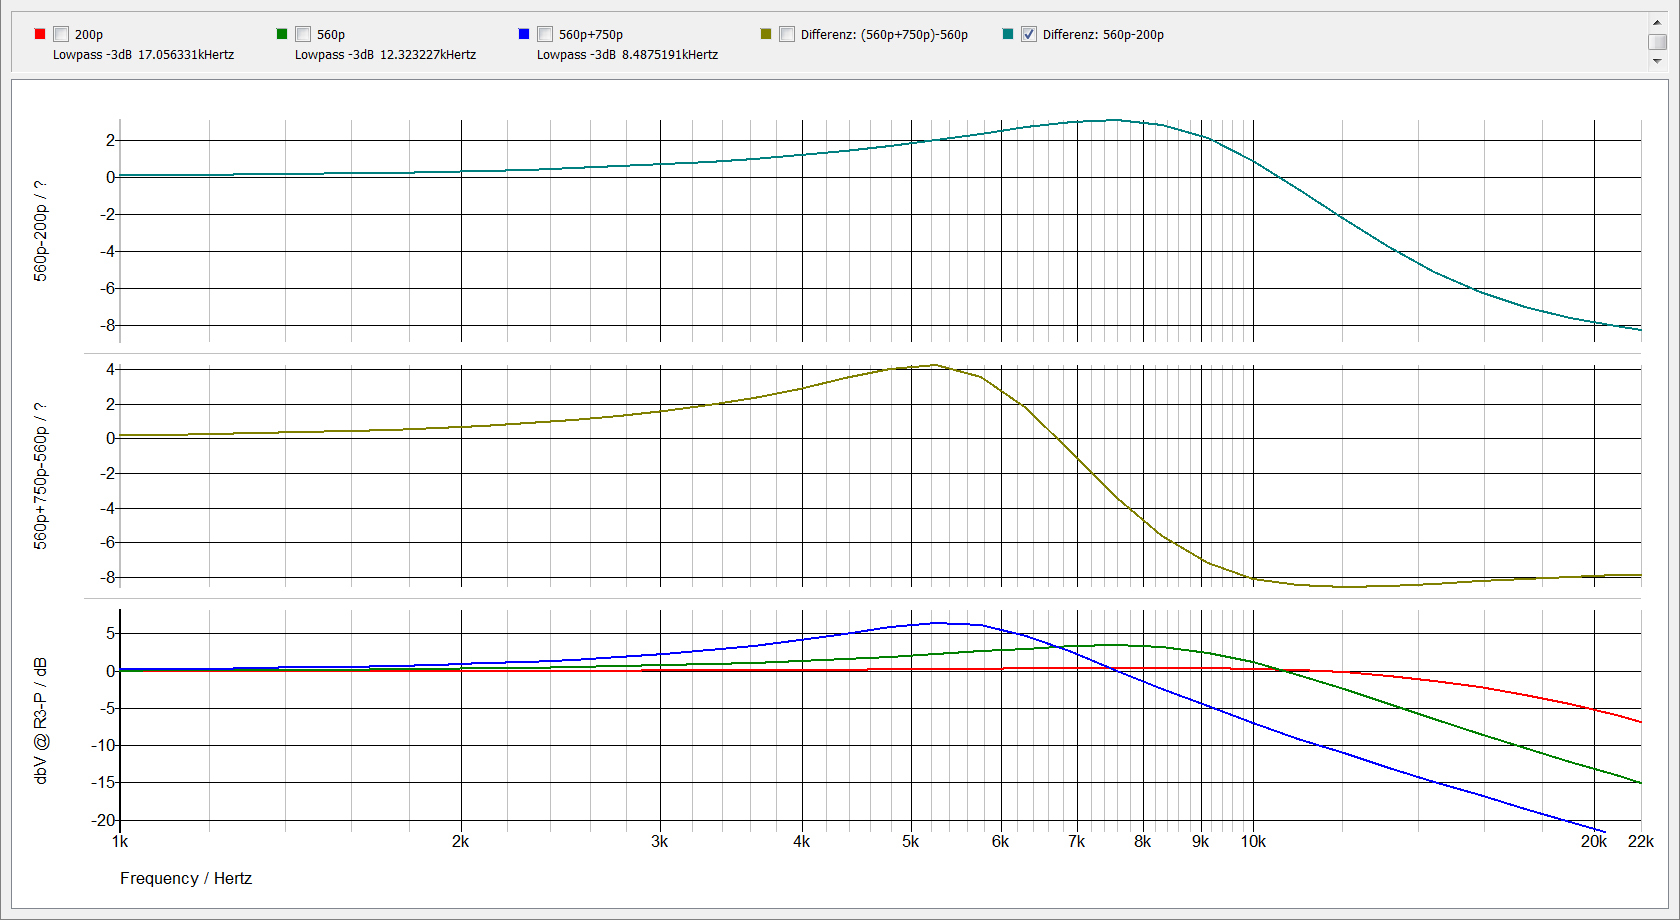This screenshot has height=920, width=1680.
Task: Click the 3k frequency tick label
Action: point(660,842)
